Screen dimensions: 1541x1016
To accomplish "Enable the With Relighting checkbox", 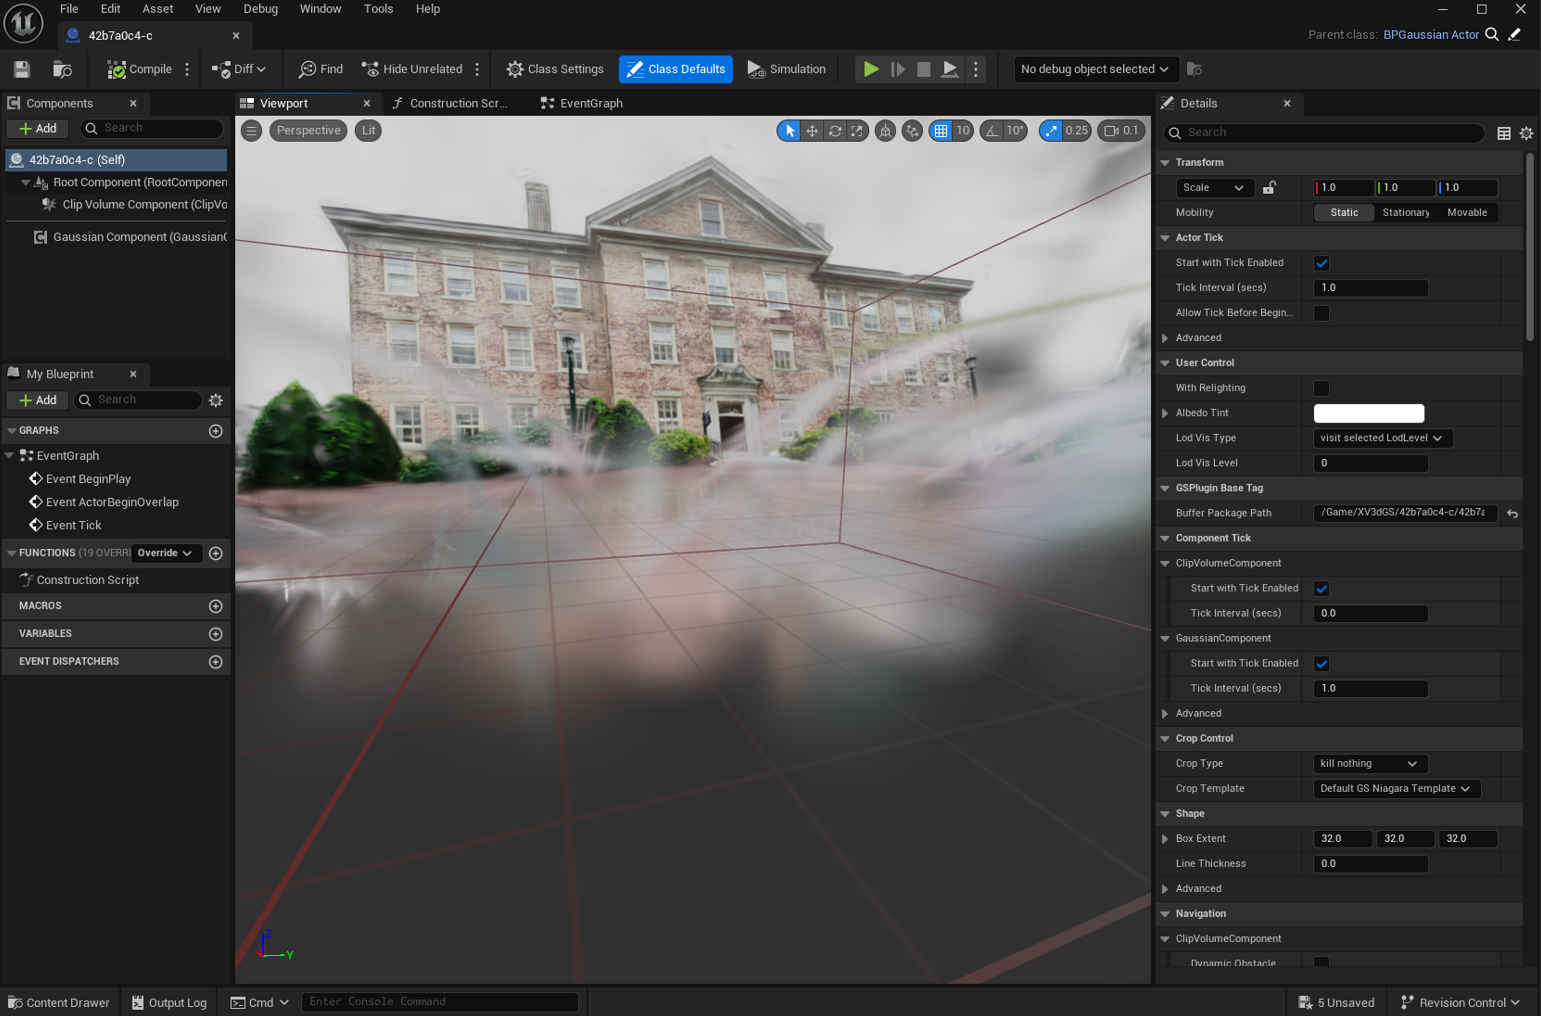I will [1321, 388].
